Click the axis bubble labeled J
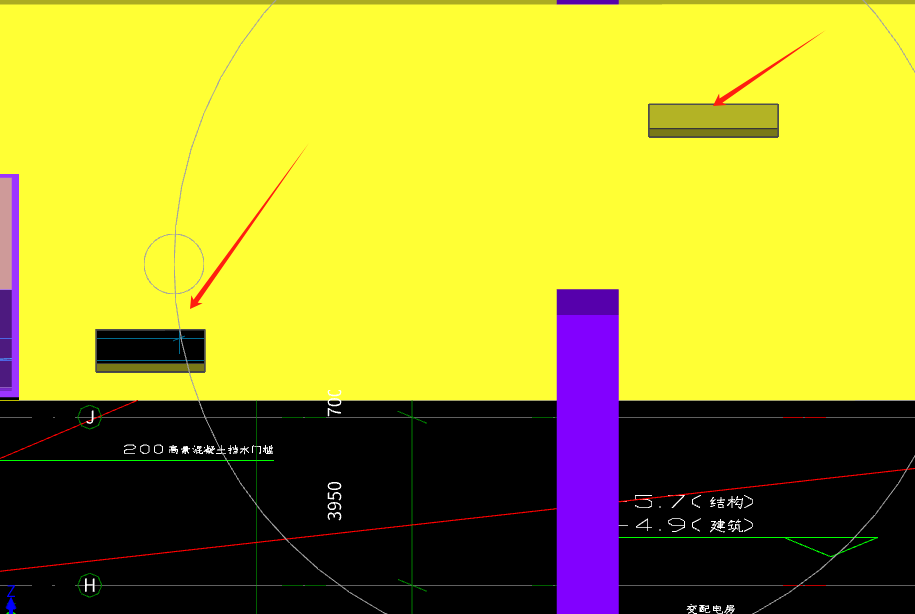 pos(90,417)
